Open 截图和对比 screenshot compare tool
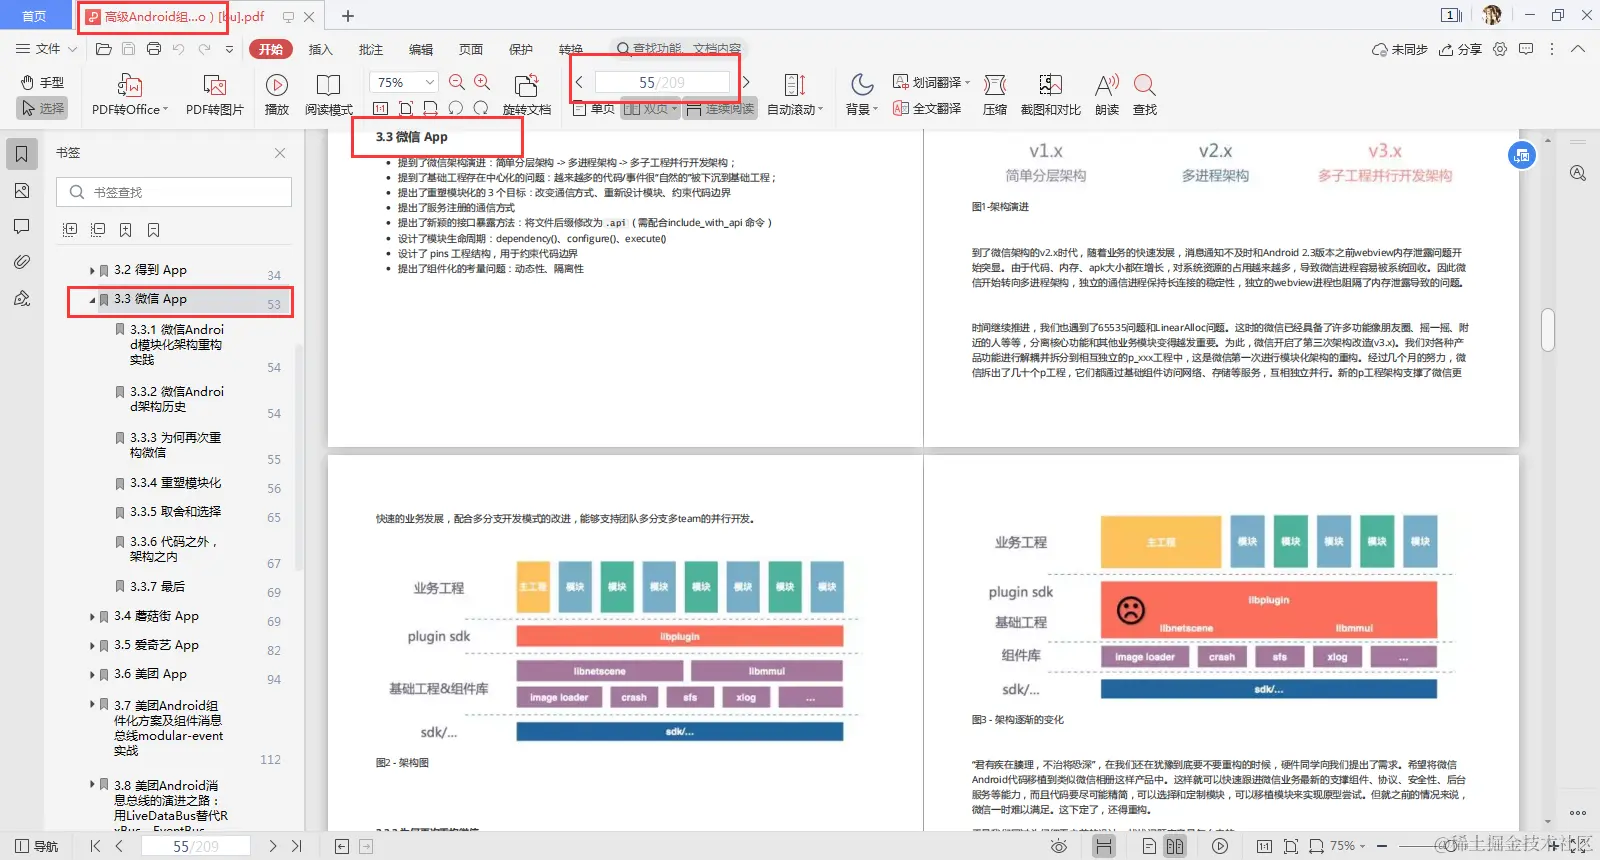 pos(1050,95)
